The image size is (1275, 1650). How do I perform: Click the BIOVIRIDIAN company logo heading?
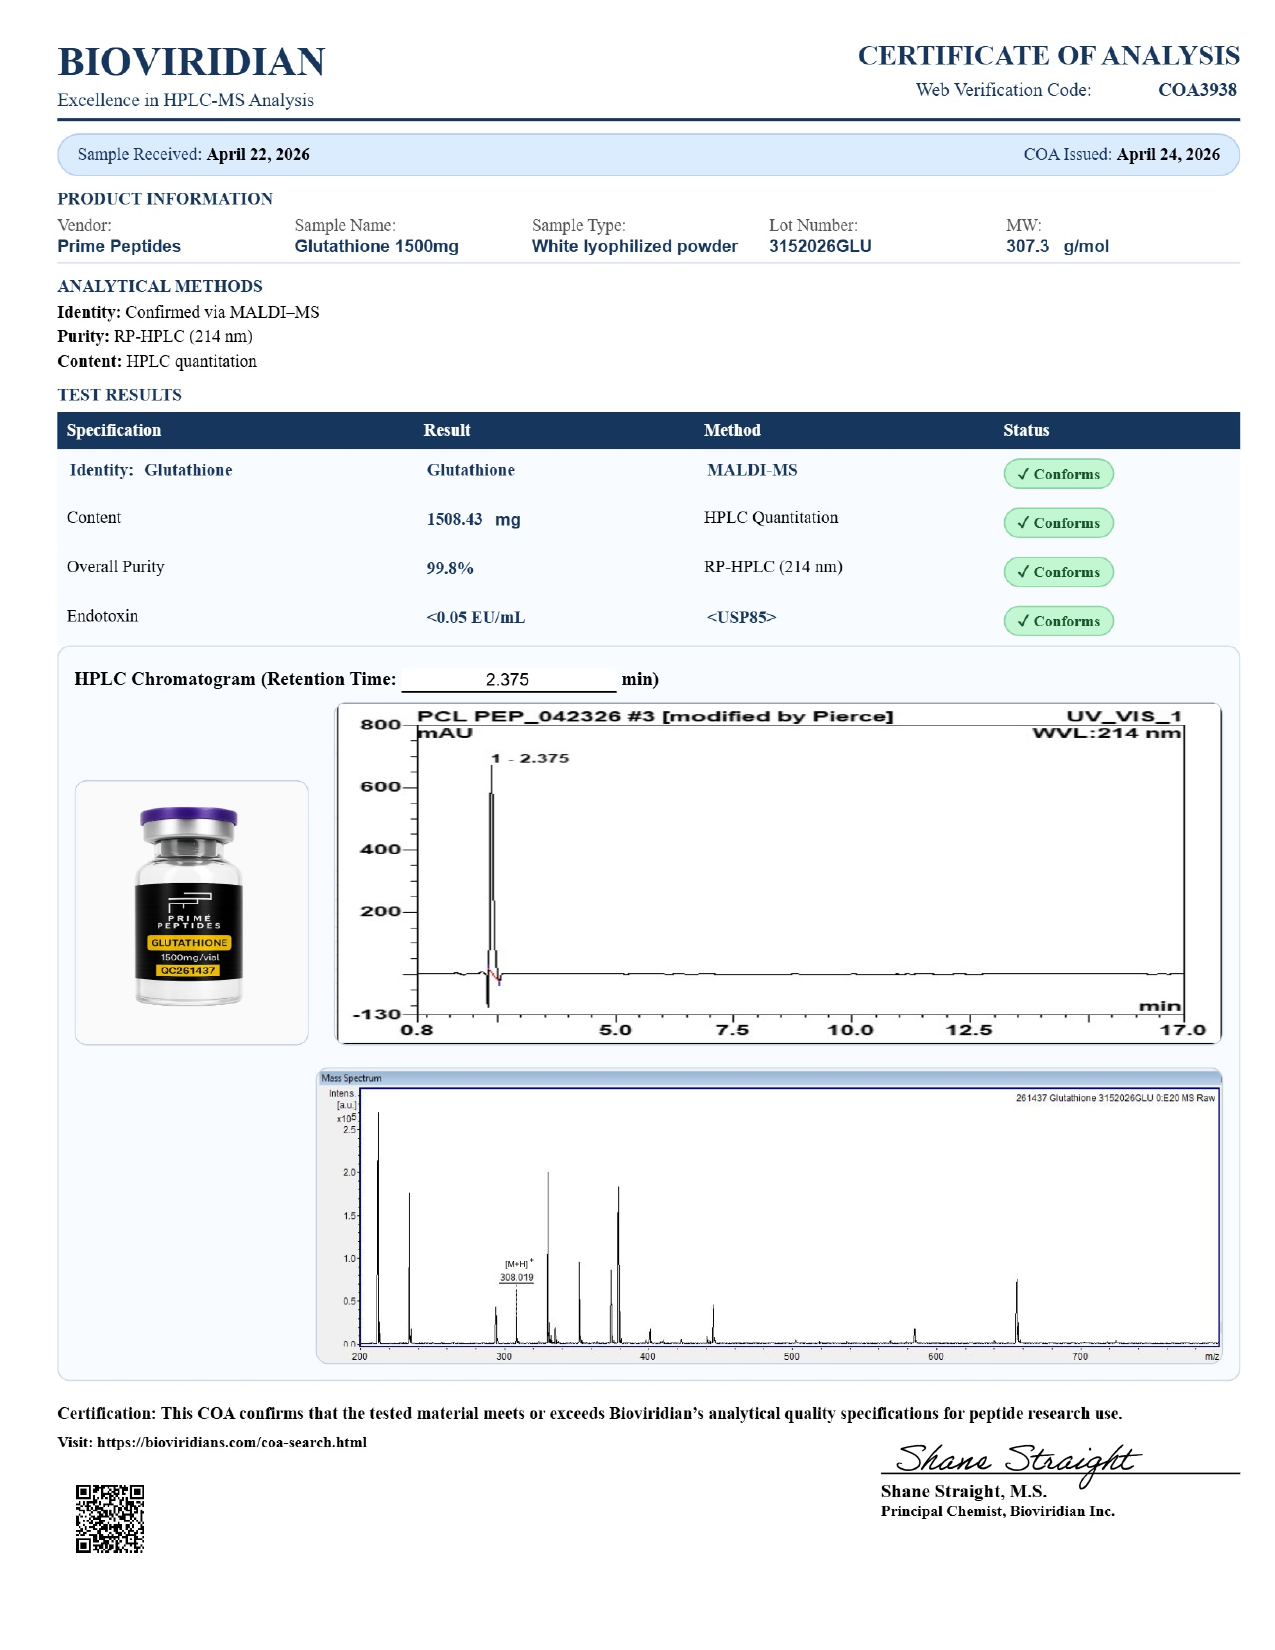[191, 62]
